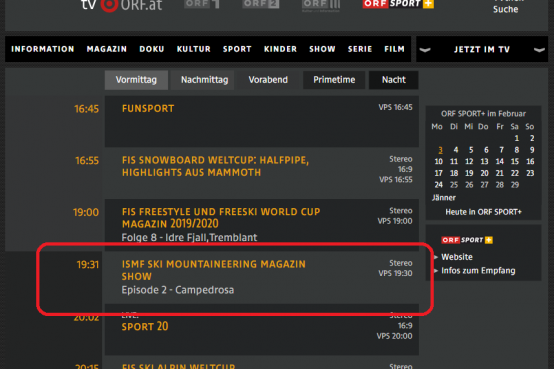
Task: Click the left arrow beside JETZT IM TV
Action: pos(425,49)
